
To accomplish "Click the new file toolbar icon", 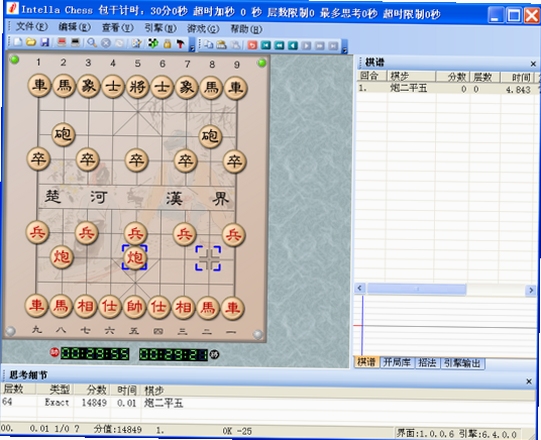I will tap(18, 43).
